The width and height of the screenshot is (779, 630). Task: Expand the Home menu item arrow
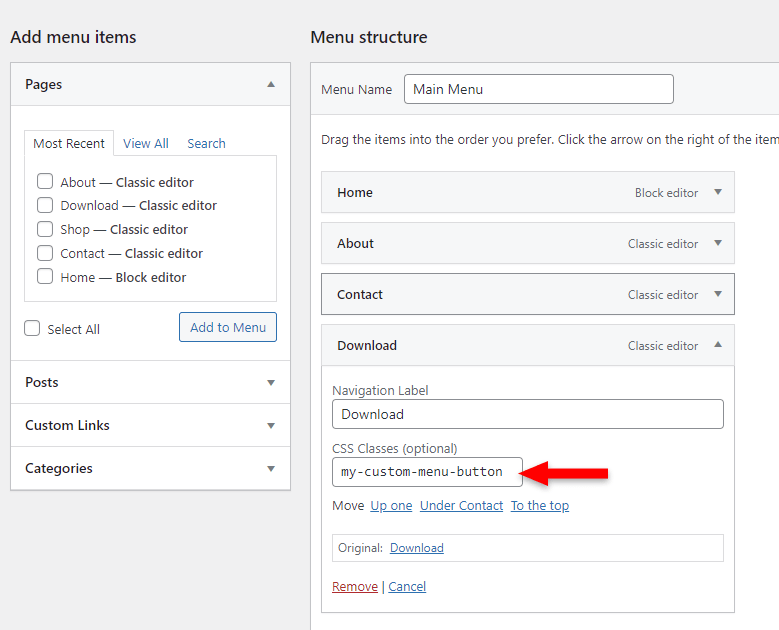(718, 192)
